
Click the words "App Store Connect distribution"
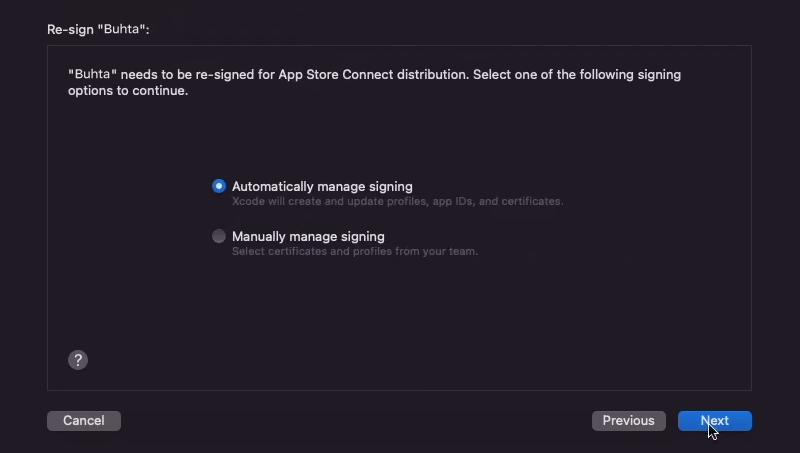(x=373, y=74)
